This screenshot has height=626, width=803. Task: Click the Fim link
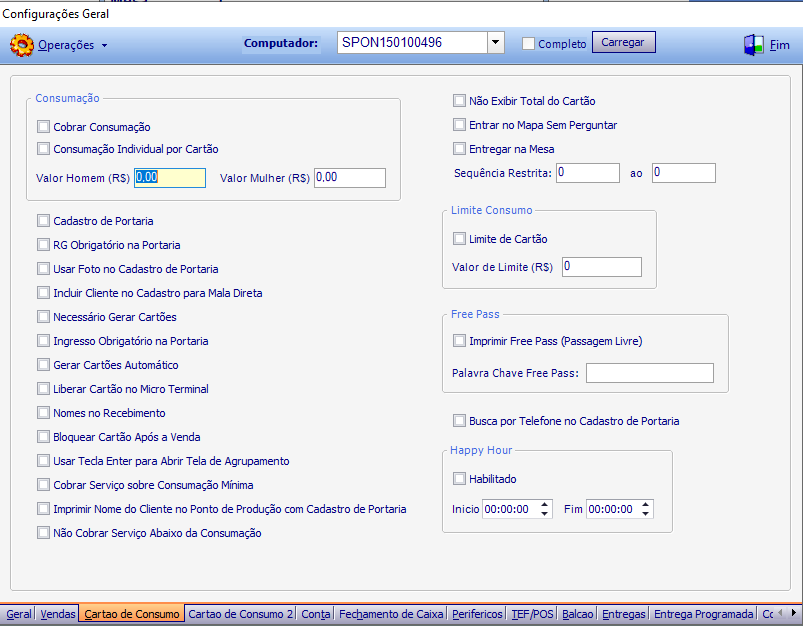[x=779, y=45]
